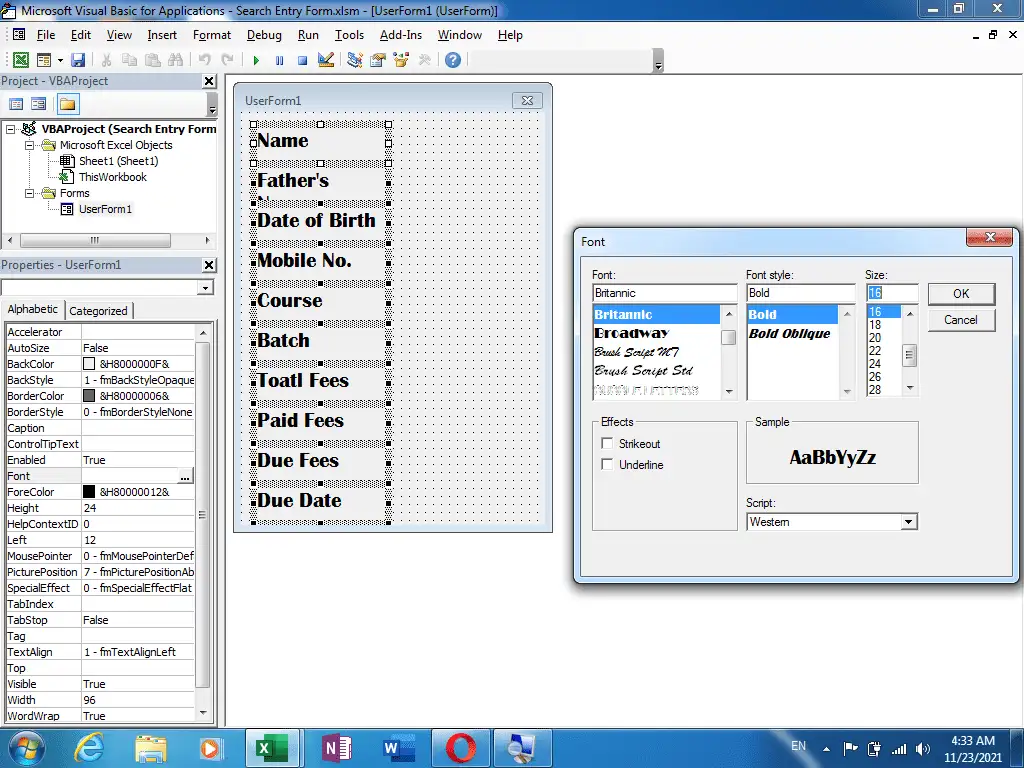The height and width of the screenshot is (768, 1024).
Task: Open the Tools menu
Action: pyautogui.click(x=349, y=35)
